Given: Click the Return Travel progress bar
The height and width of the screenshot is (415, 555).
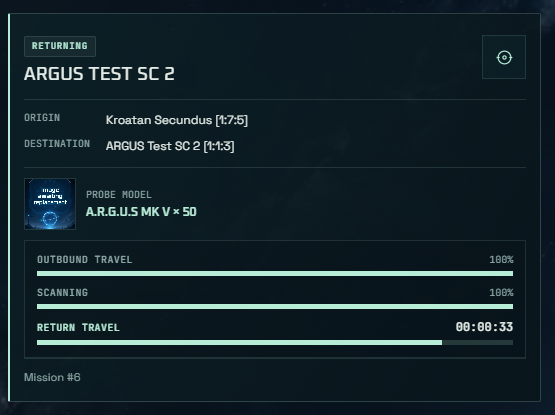Looking at the screenshot, I should pos(275,342).
